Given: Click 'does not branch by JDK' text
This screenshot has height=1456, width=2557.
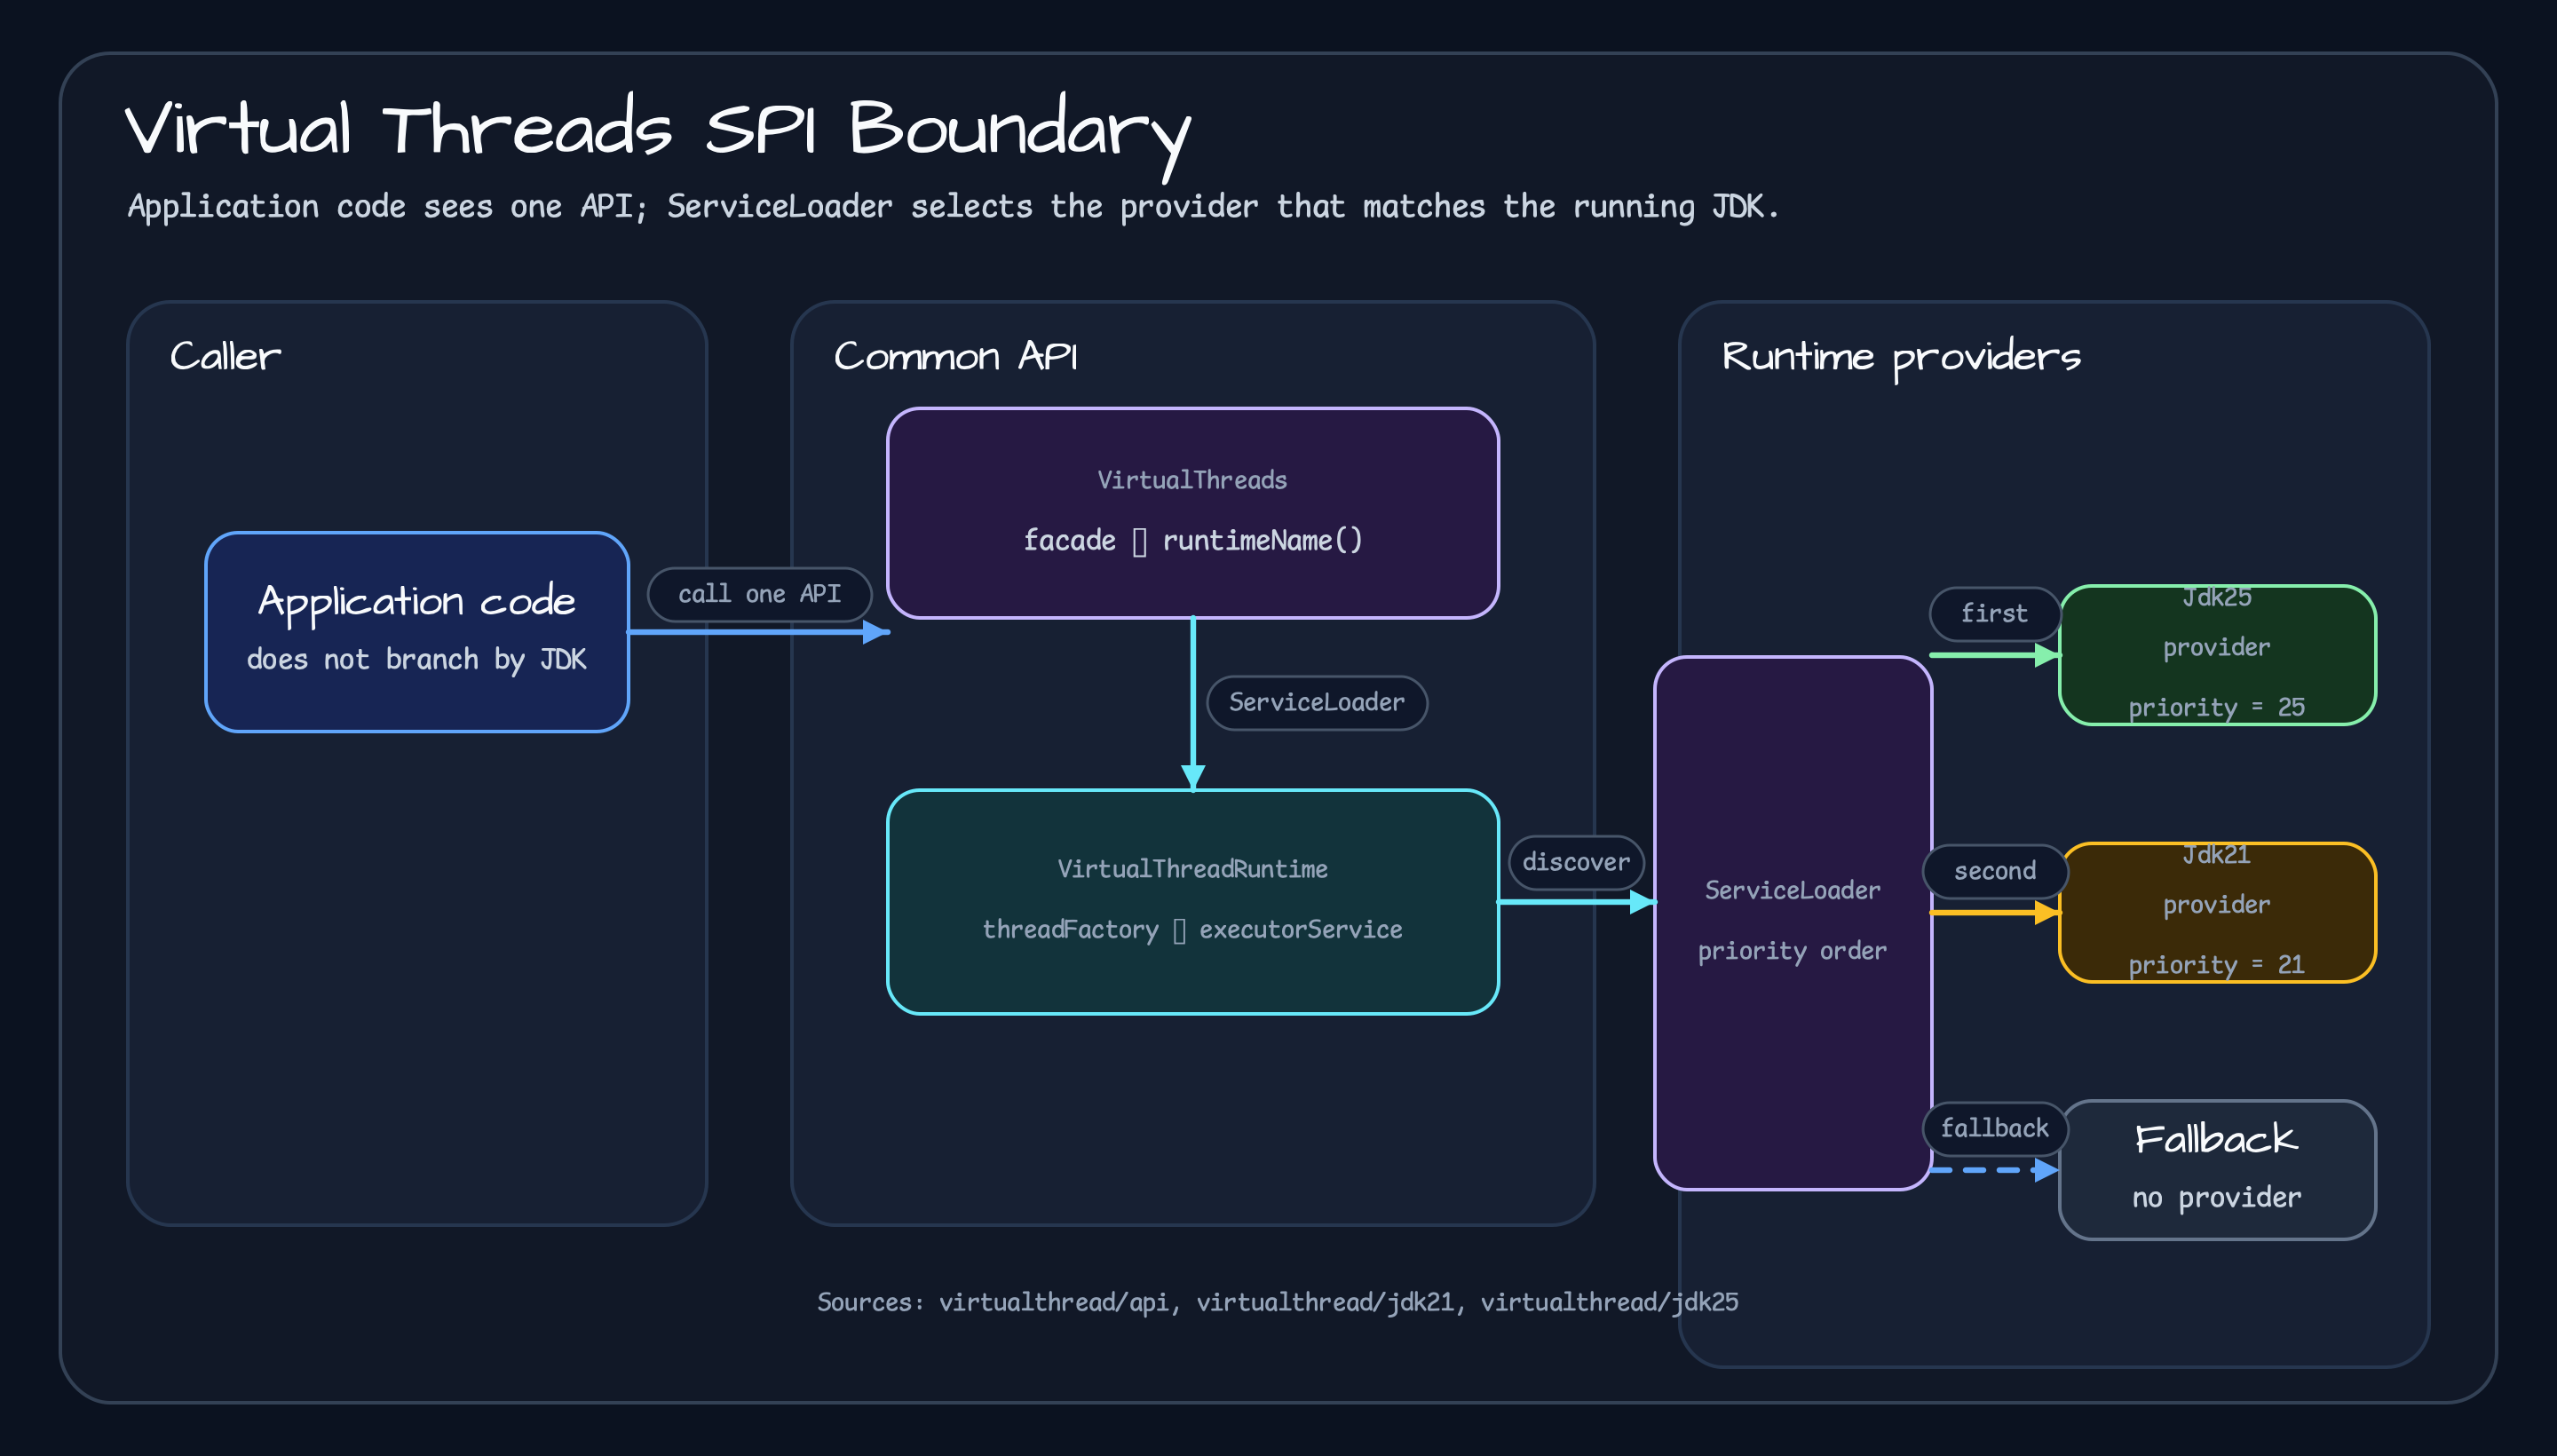Looking at the screenshot, I should [x=417, y=660].
